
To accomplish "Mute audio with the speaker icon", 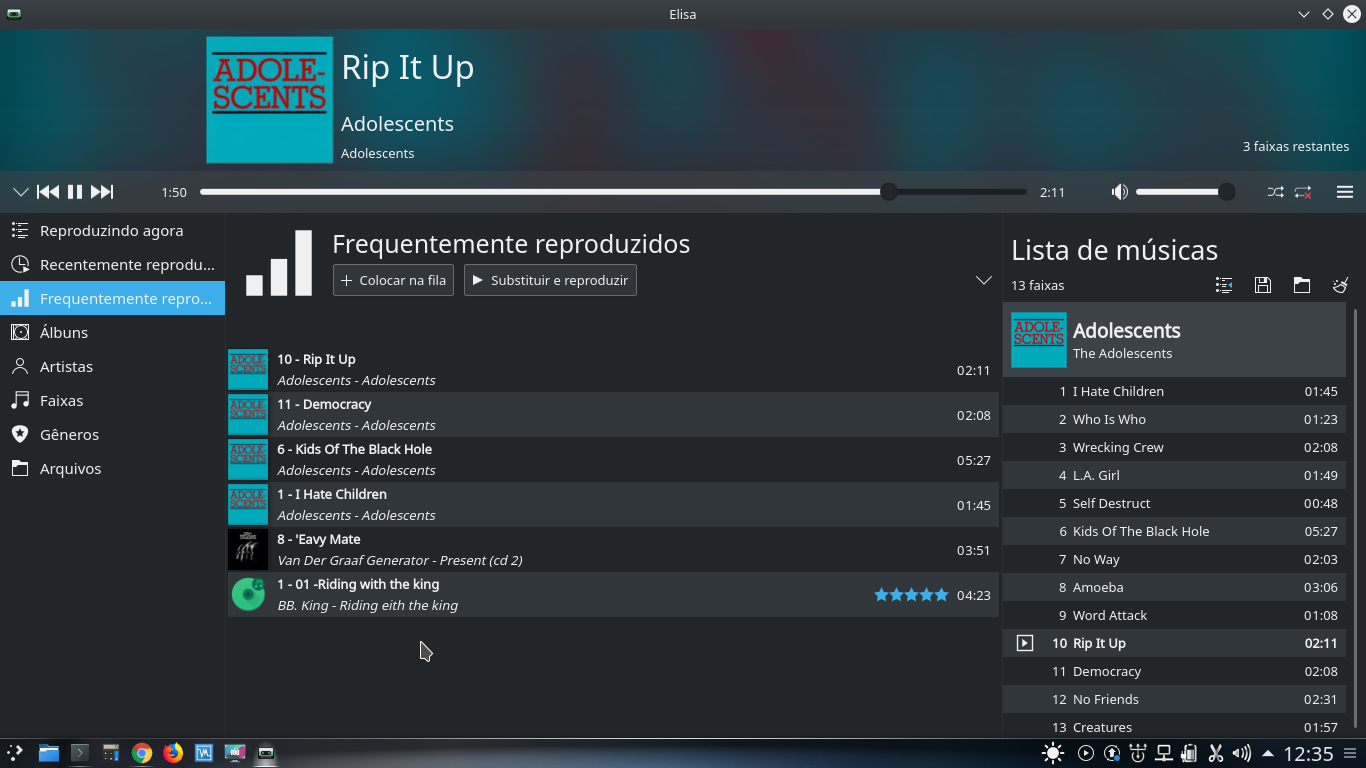I will (x=1120, y=192).
